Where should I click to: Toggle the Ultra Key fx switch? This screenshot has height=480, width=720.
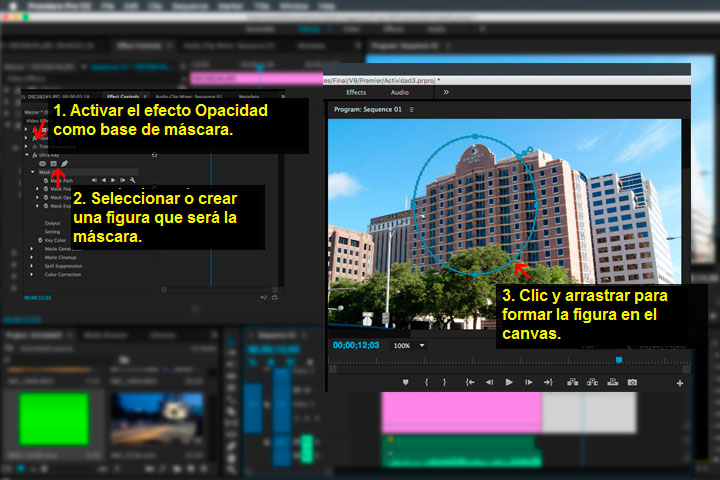[x=35, y=155]
